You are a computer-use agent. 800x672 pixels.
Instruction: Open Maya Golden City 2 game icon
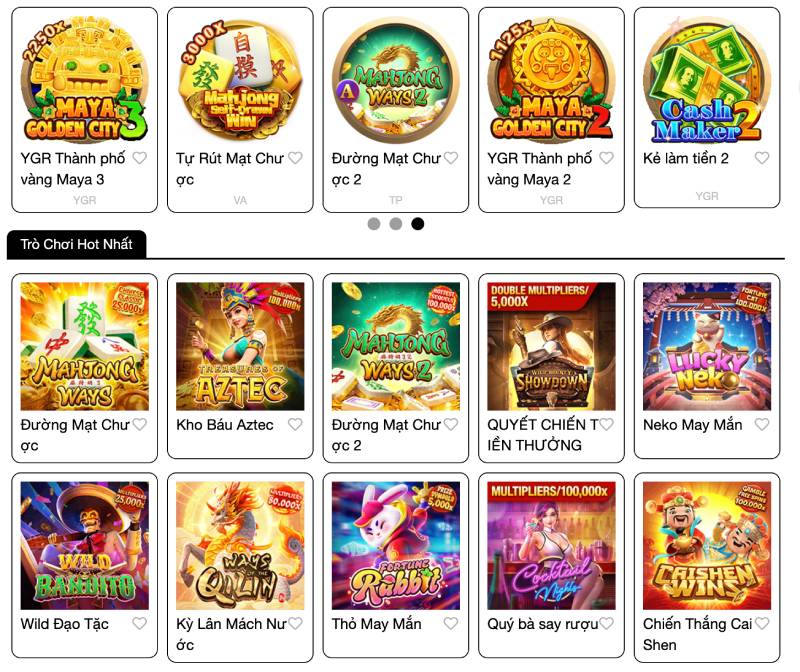552,79
